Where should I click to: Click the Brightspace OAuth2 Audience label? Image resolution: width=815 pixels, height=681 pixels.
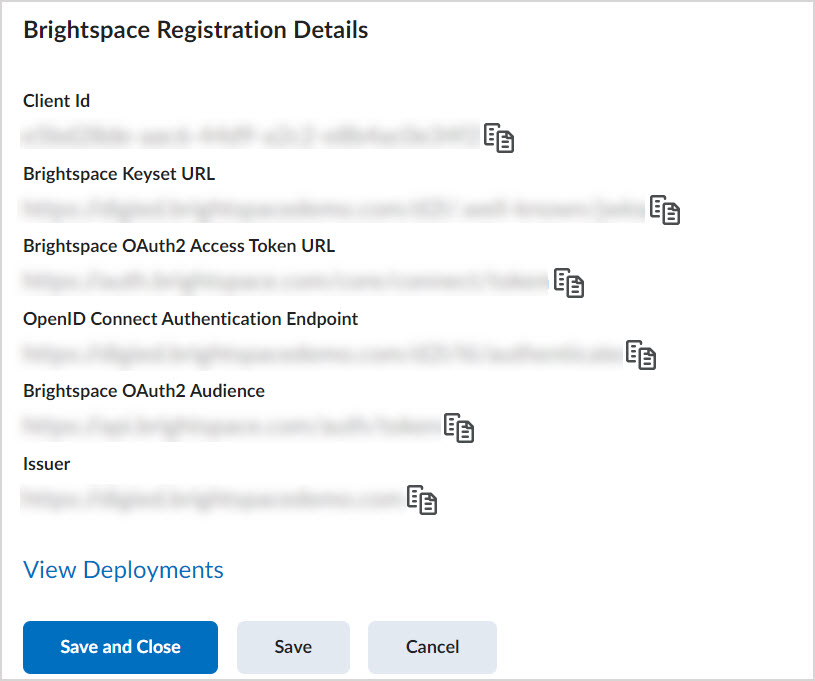click(143, 391)
